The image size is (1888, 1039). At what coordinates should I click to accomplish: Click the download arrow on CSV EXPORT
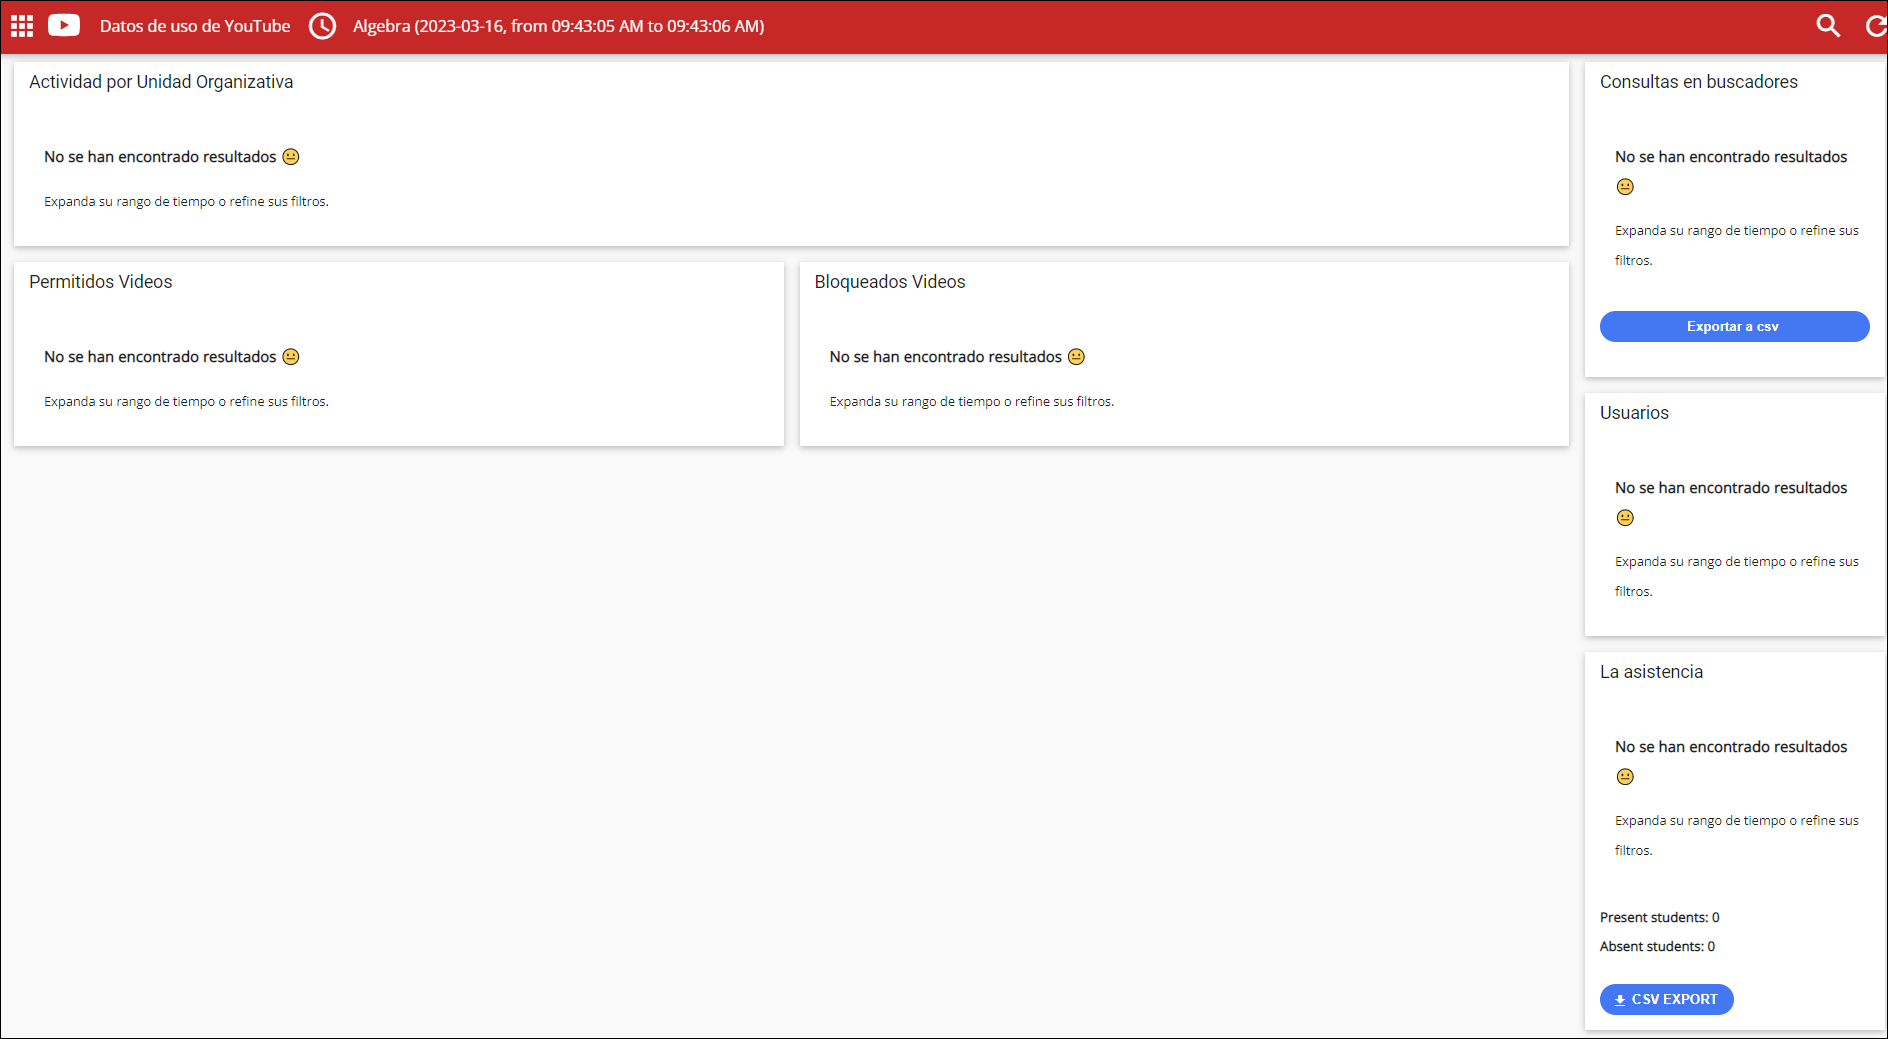tap(1620, 1000)
